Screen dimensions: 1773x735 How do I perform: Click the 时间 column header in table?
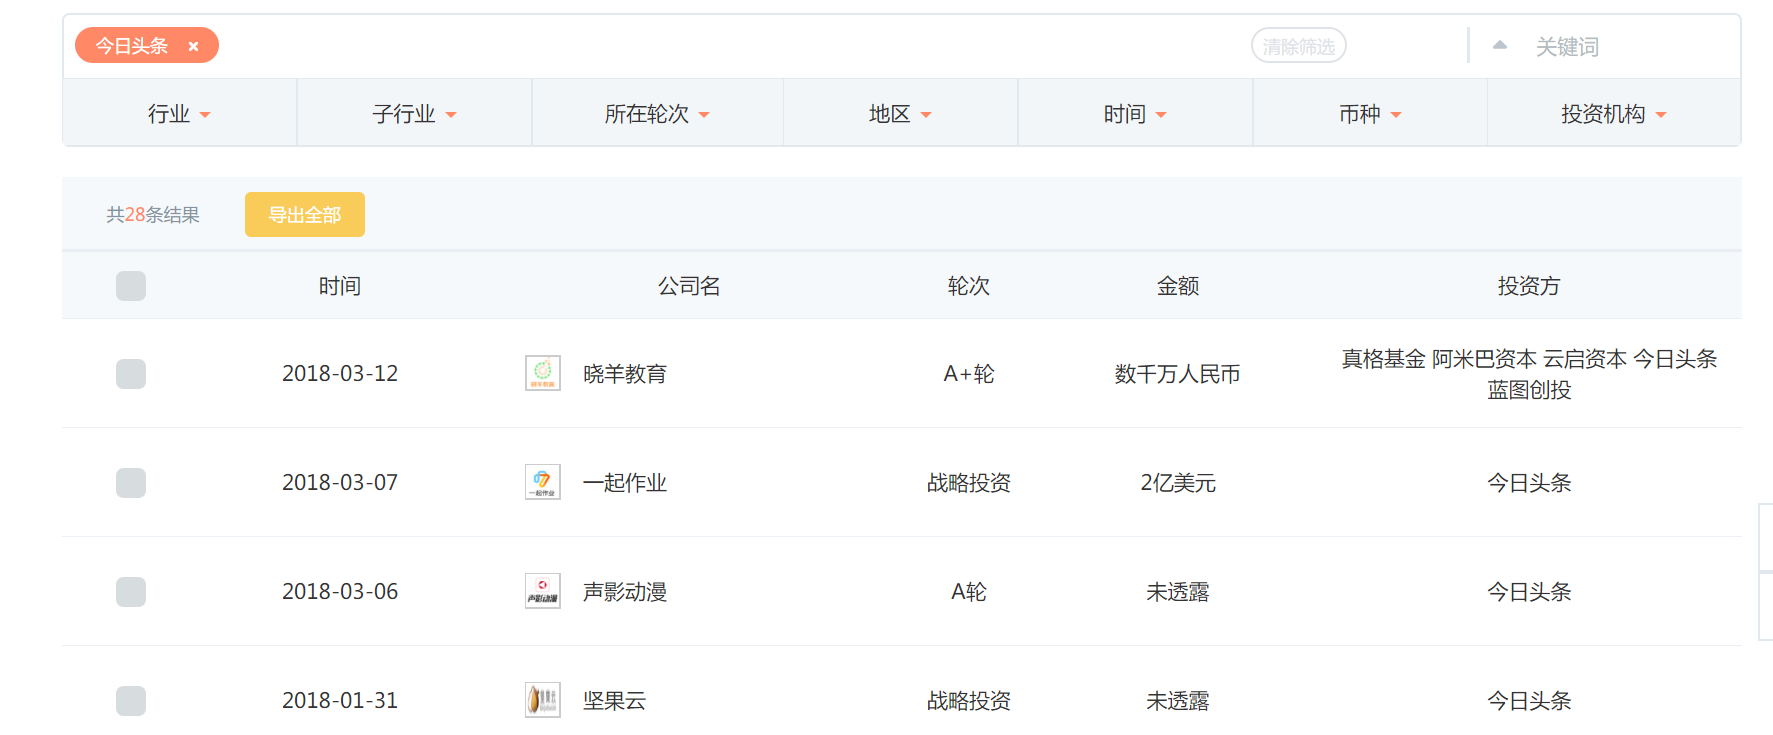(340, 286)
